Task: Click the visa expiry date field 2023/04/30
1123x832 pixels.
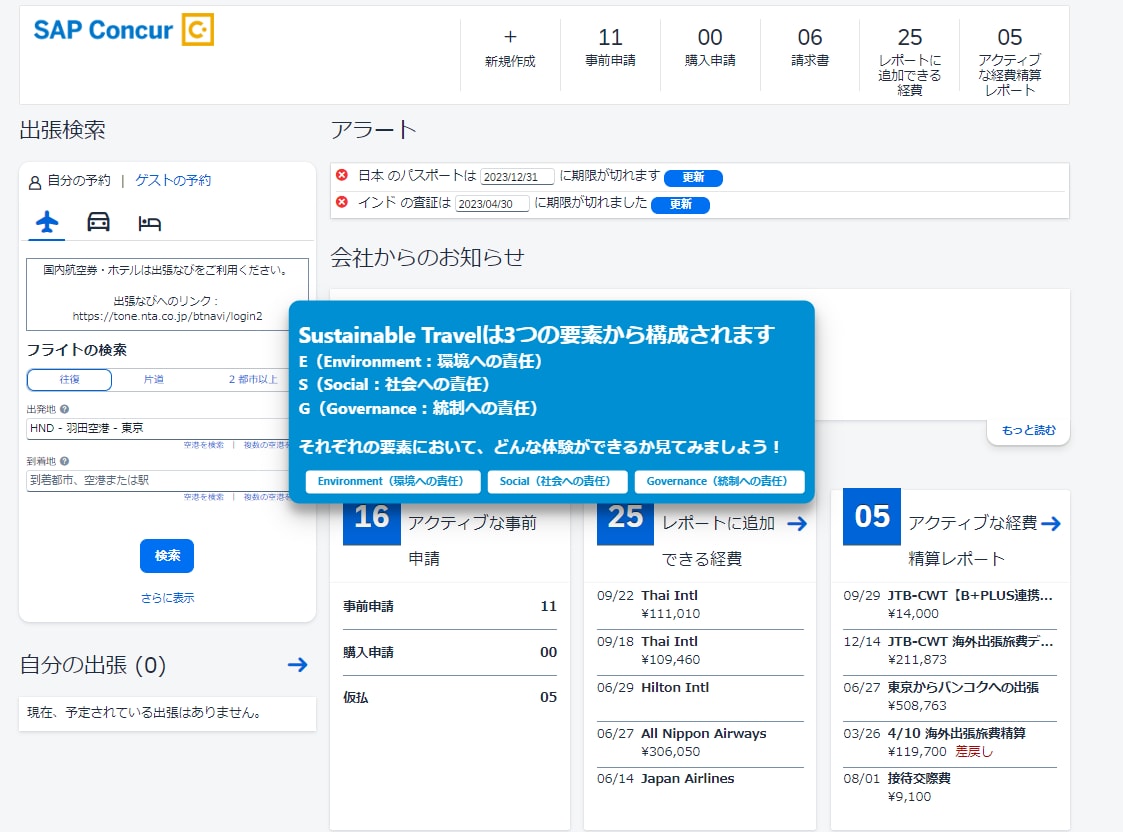Action: [493, 204]
